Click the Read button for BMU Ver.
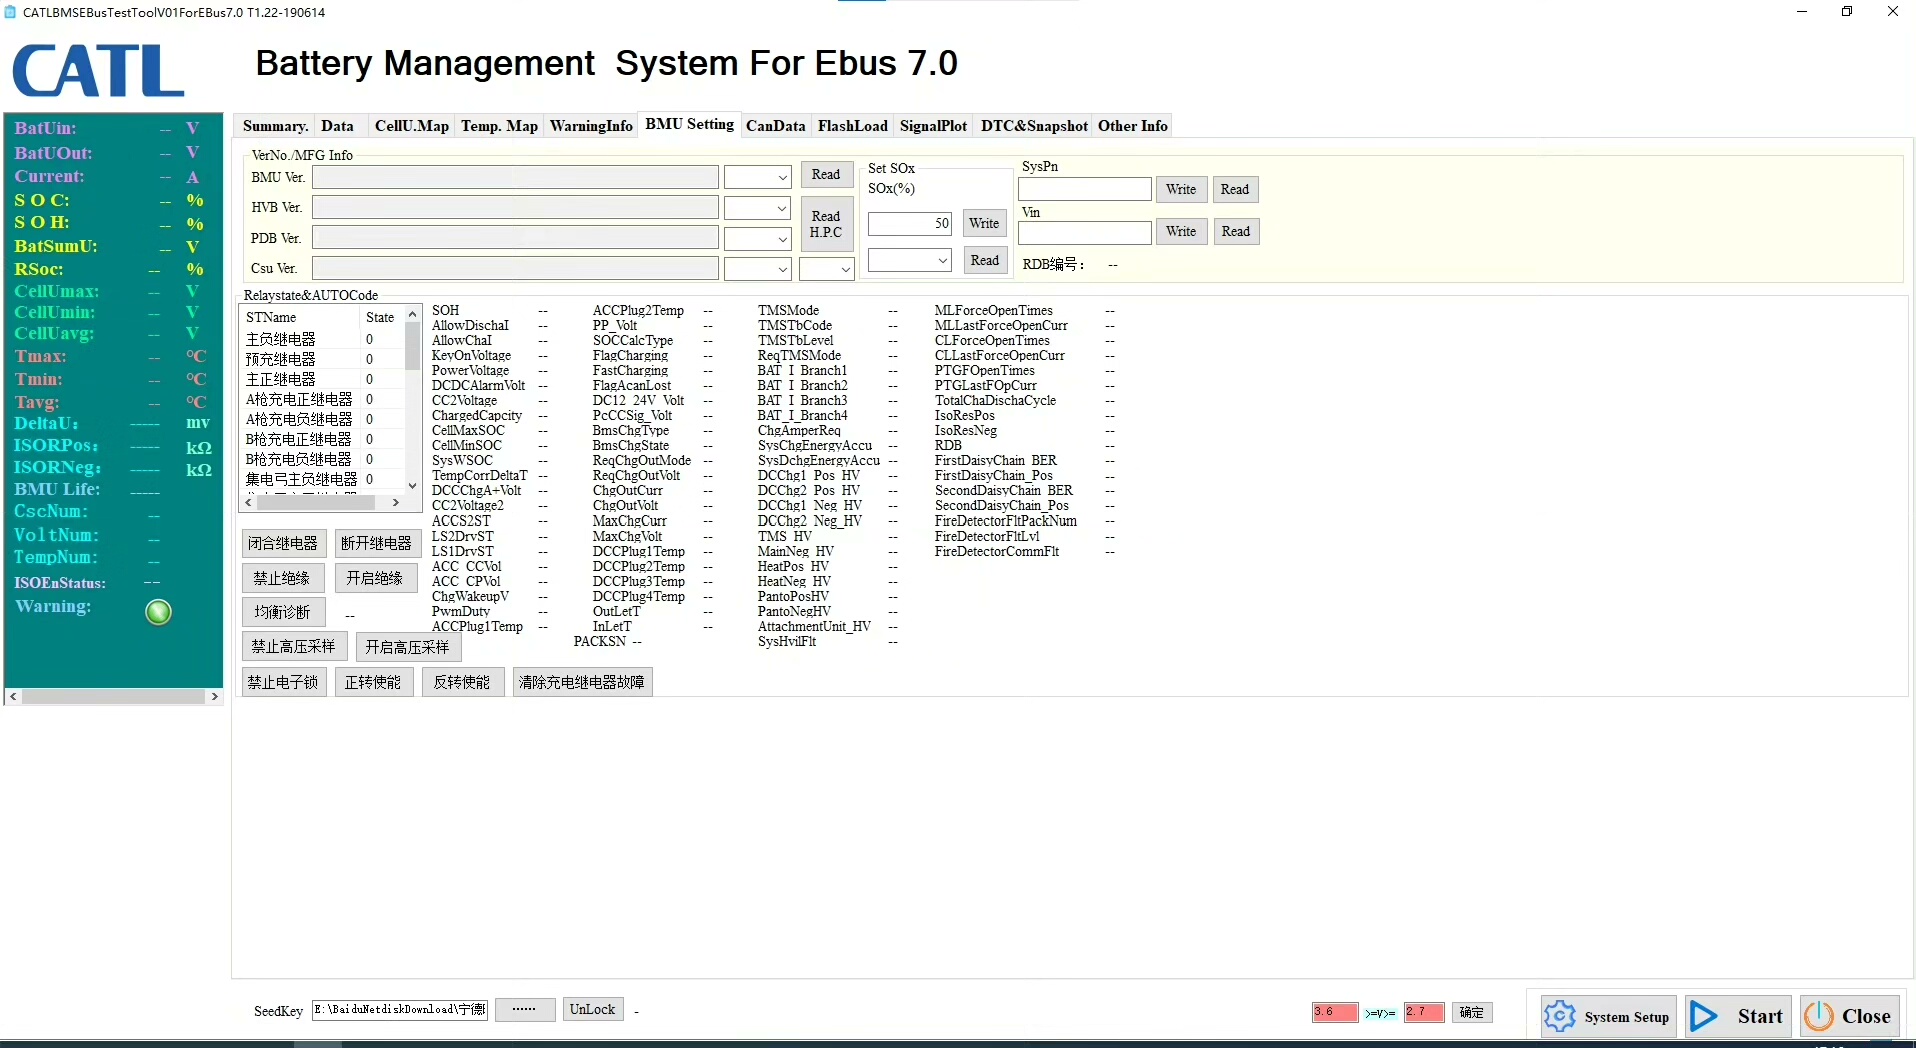 tap(826, 175)
